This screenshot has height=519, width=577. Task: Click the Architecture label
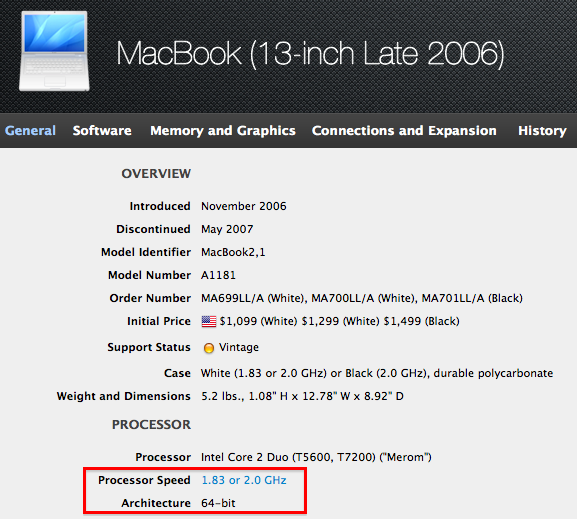point(156,503)
